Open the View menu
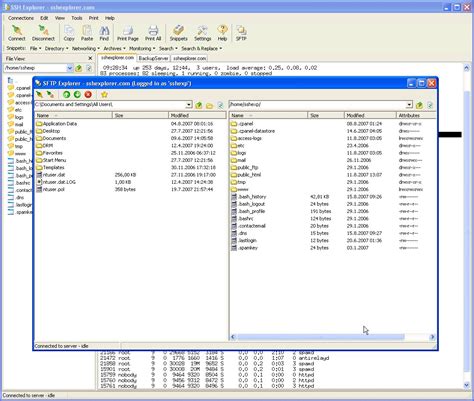Image resolution: width=474 pixels, height=401 pixels. click(60, 18)
